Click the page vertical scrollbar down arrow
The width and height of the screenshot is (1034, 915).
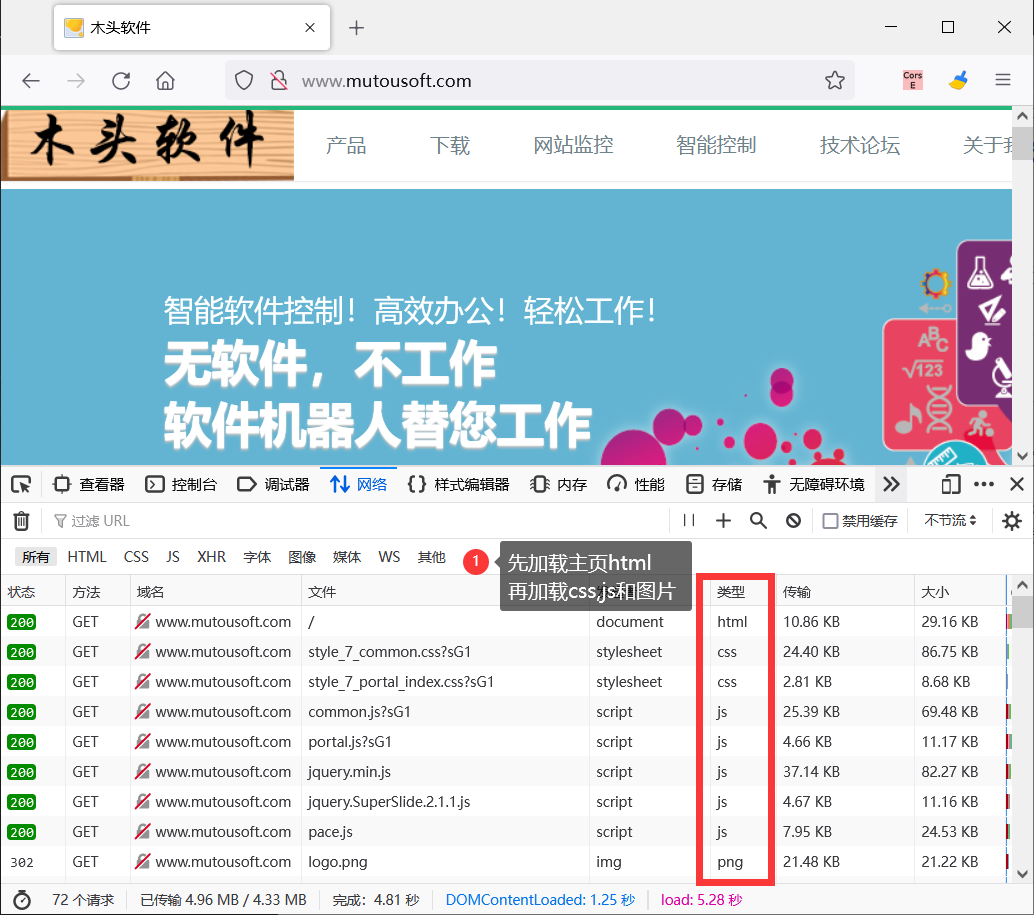[1022, 456]
